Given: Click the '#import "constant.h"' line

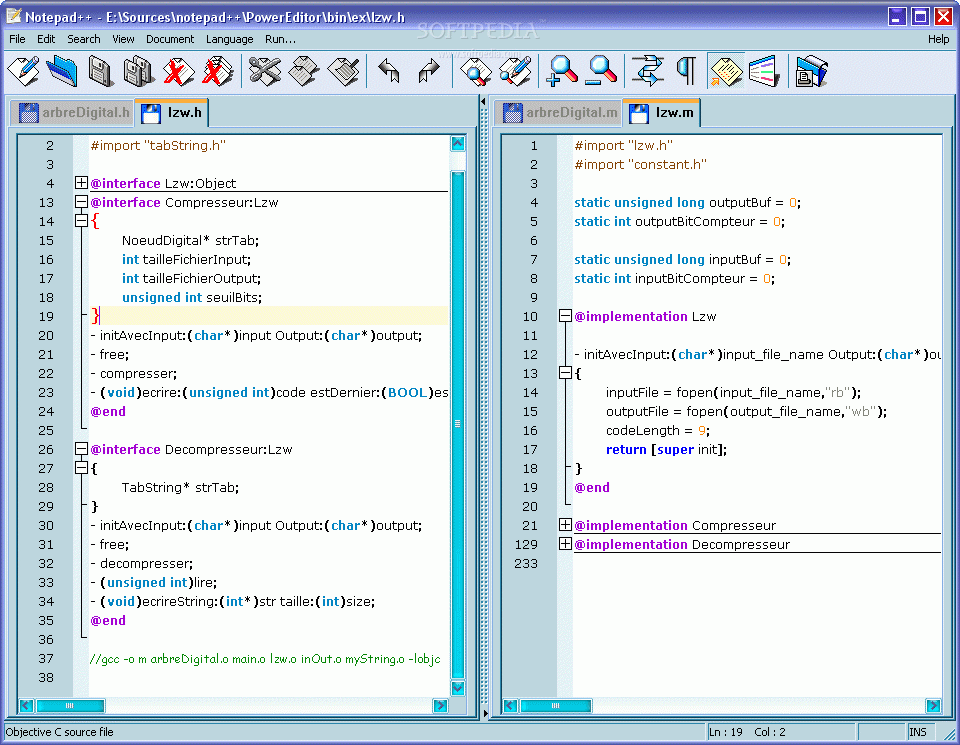Looking at the screenshot, I should [x=640, y=164].
